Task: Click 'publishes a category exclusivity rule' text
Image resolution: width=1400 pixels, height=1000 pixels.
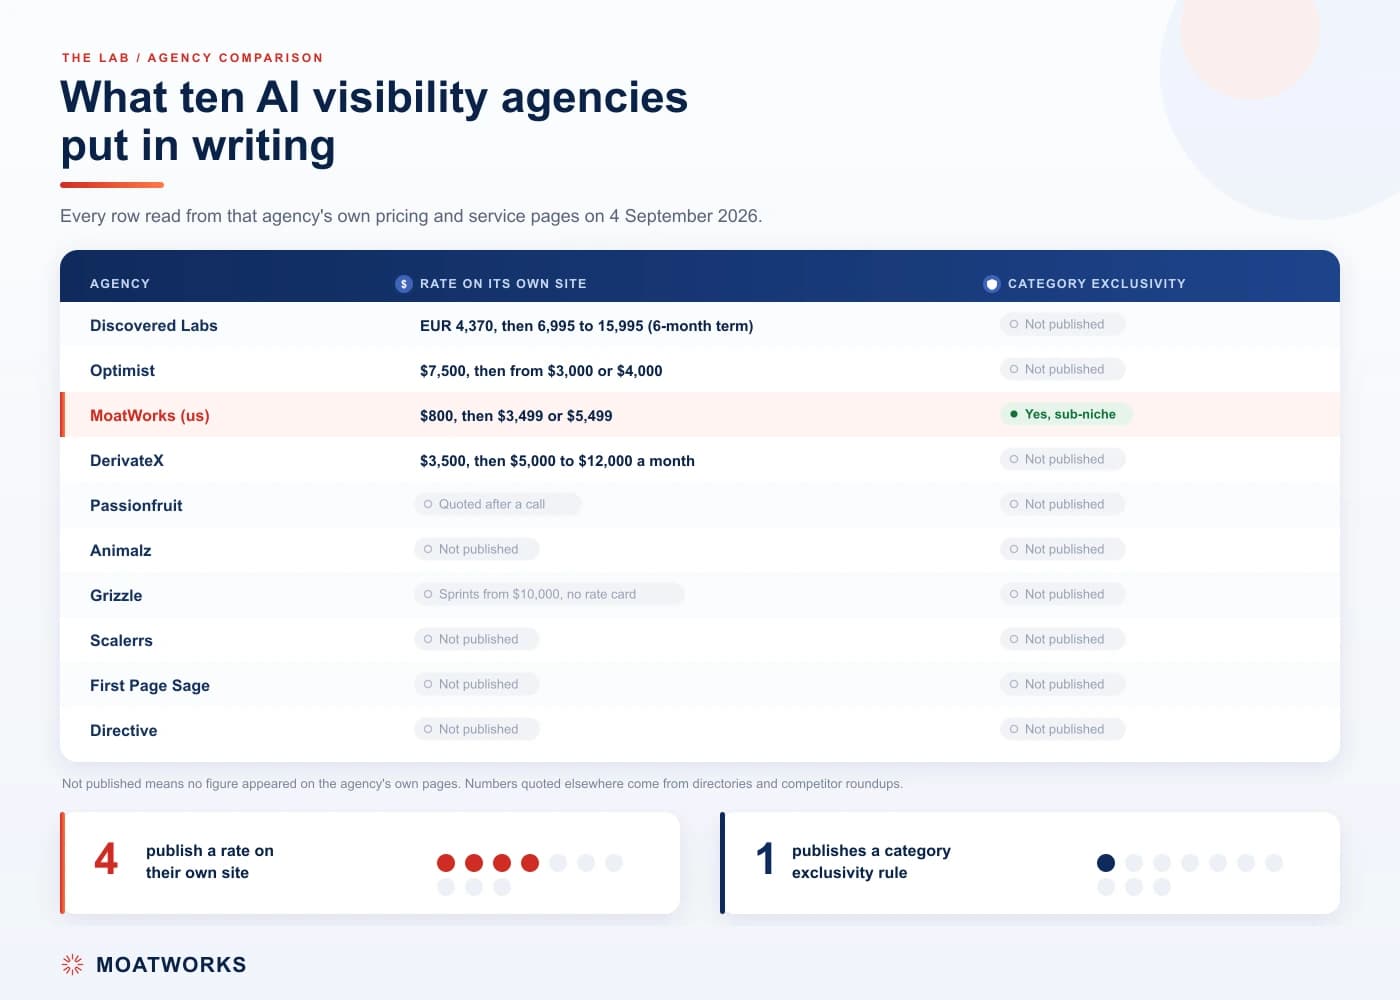Action: click(x=871, y=861)
